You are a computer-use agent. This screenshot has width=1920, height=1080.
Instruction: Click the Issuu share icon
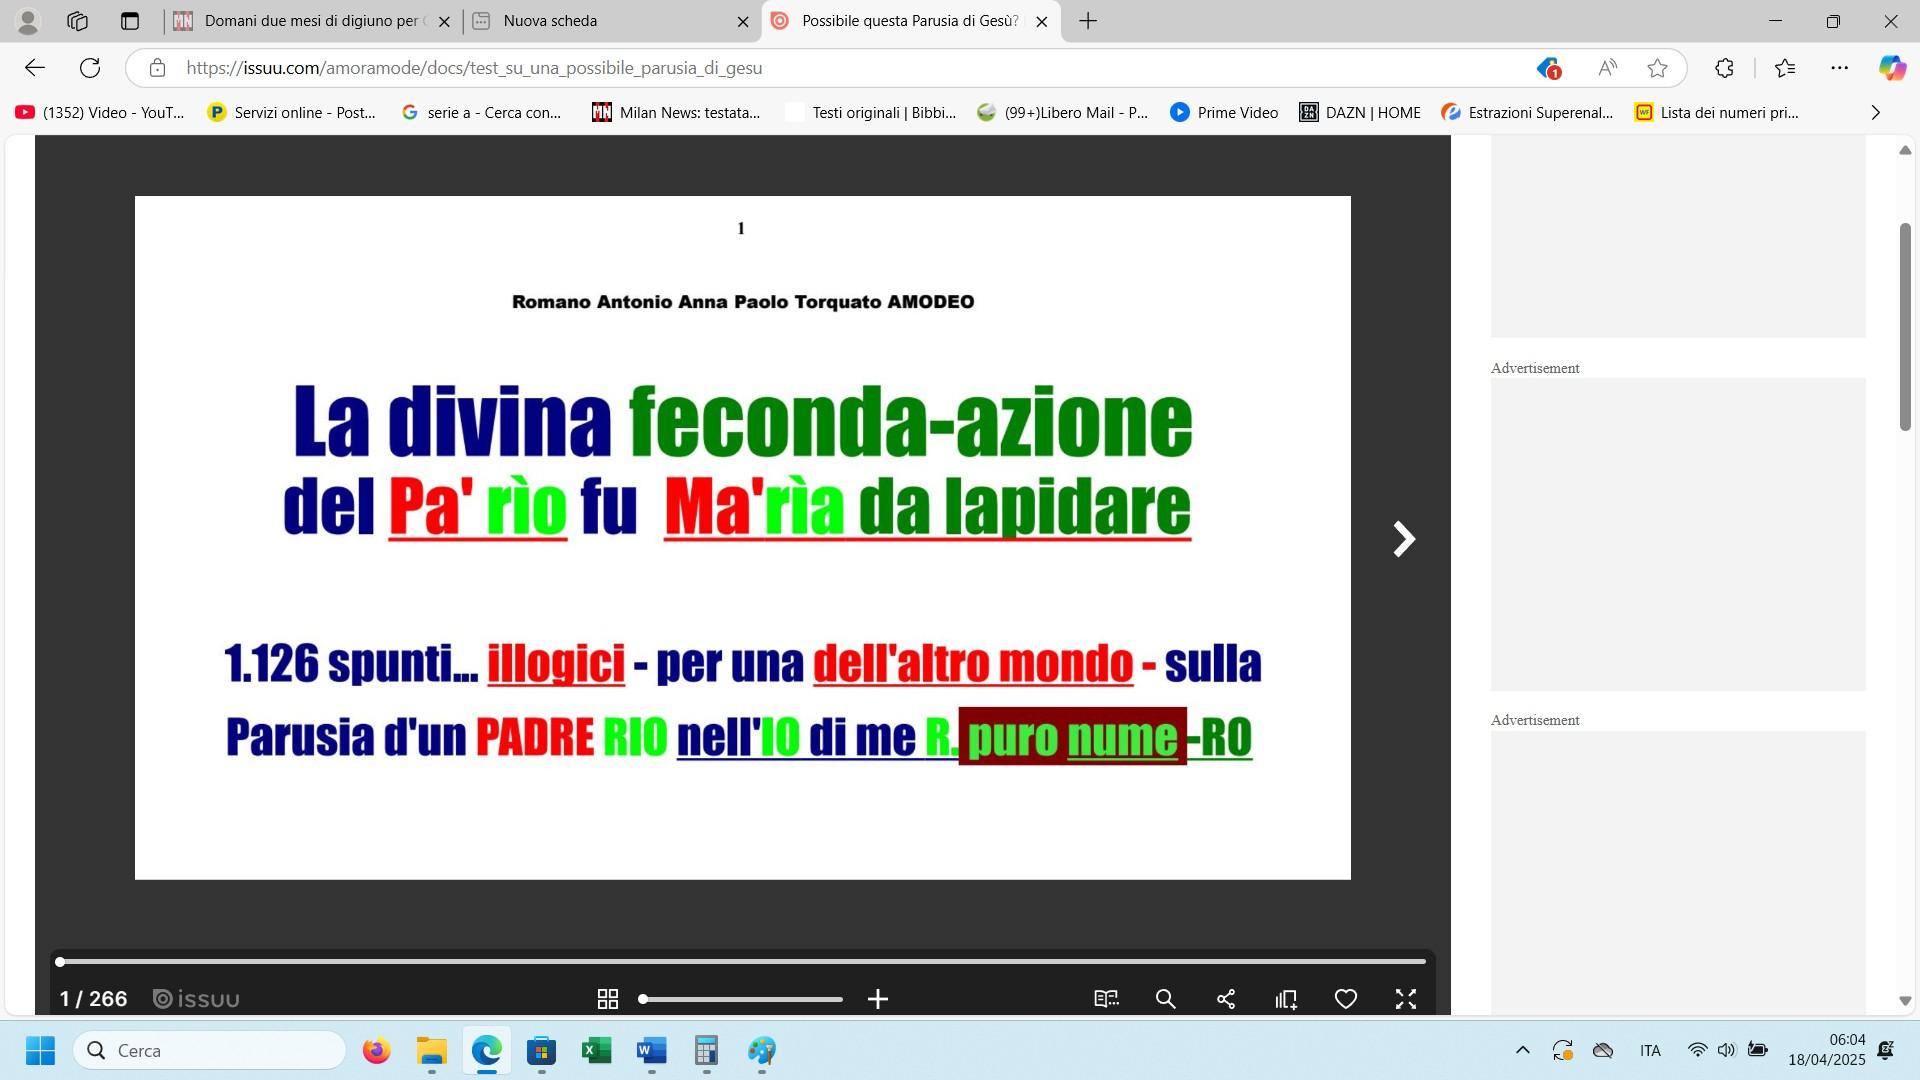(x=1226, y=999)
